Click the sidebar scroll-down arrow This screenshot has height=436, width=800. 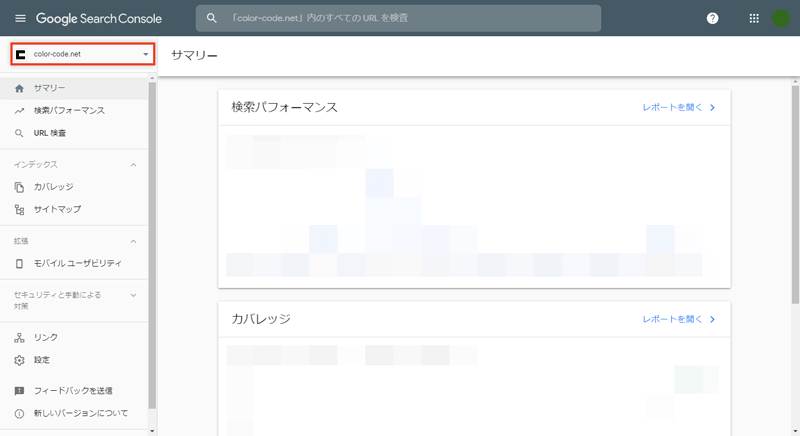pos(152,431)
